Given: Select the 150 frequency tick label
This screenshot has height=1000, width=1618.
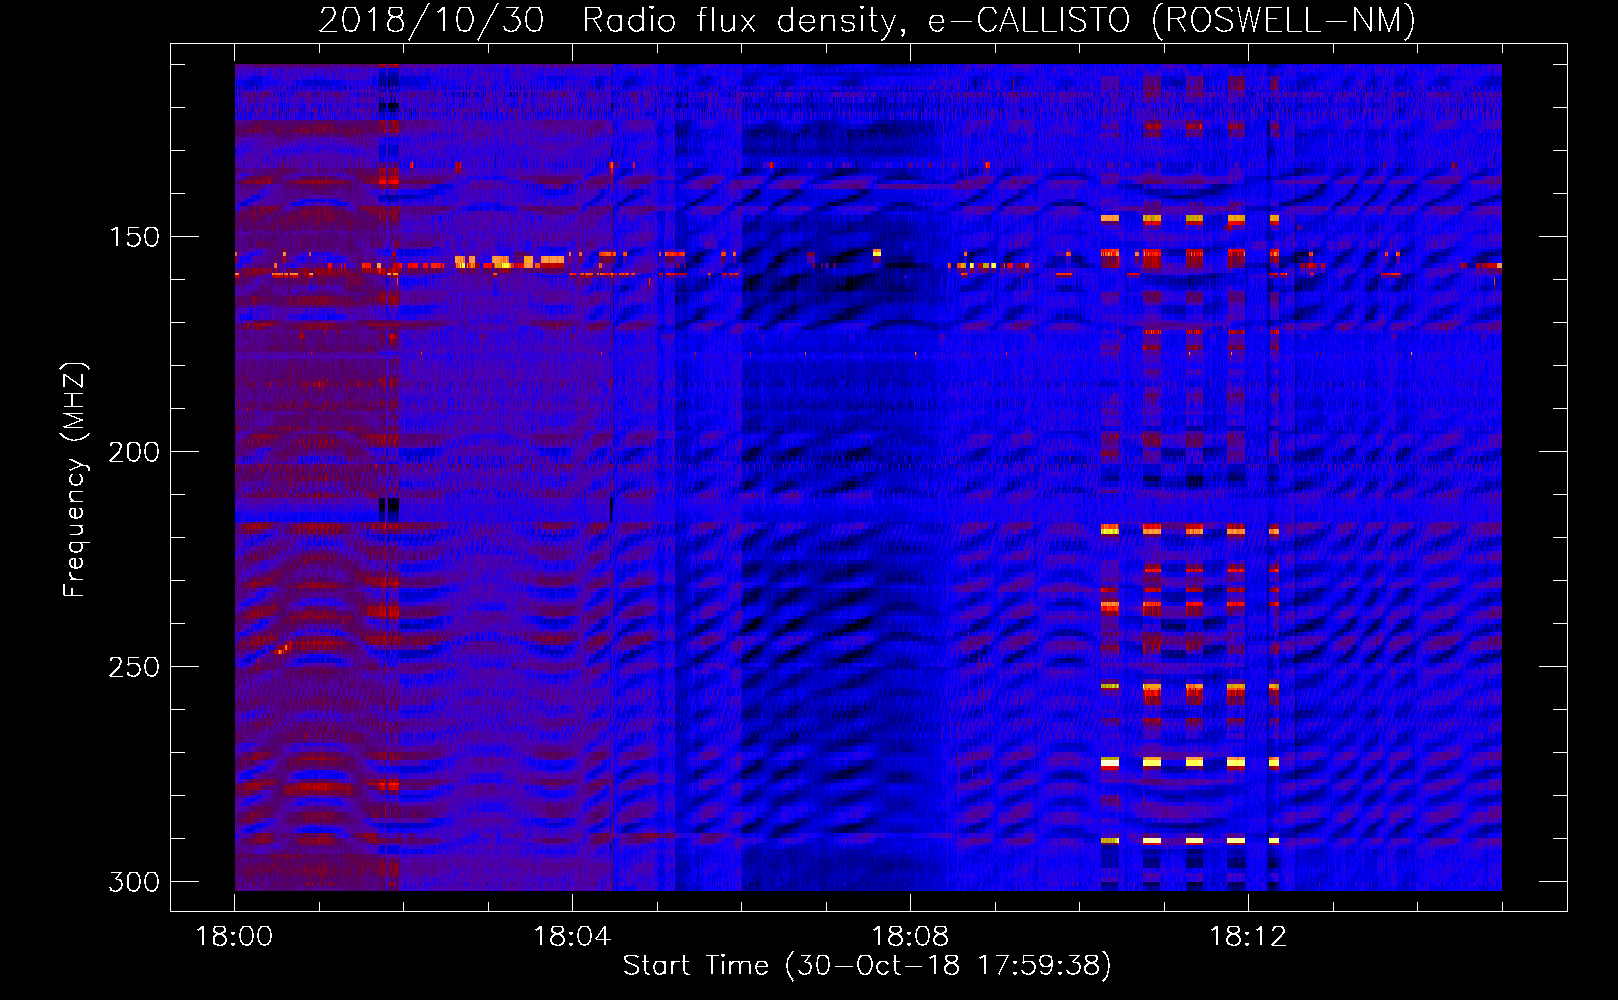Looking at the screenshot, I should tap(134, 237).
